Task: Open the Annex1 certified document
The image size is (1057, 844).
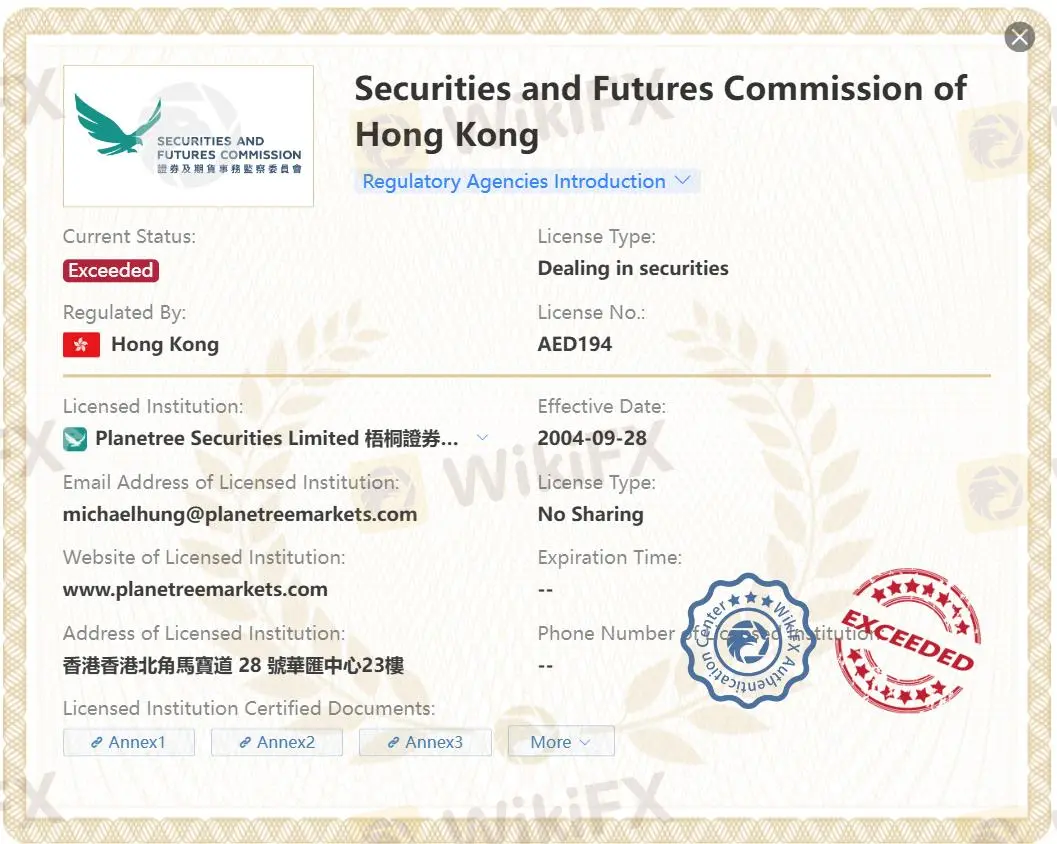Action: (129, 742)
